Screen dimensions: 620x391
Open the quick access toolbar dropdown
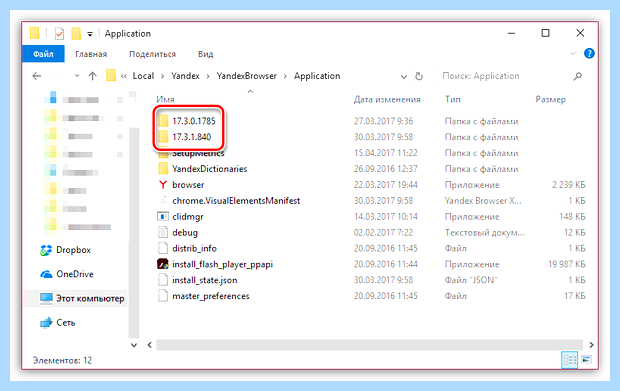(90, 34)
